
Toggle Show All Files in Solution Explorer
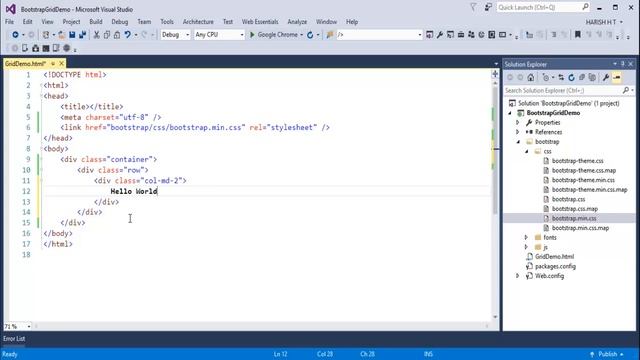(x=592, y=77)
